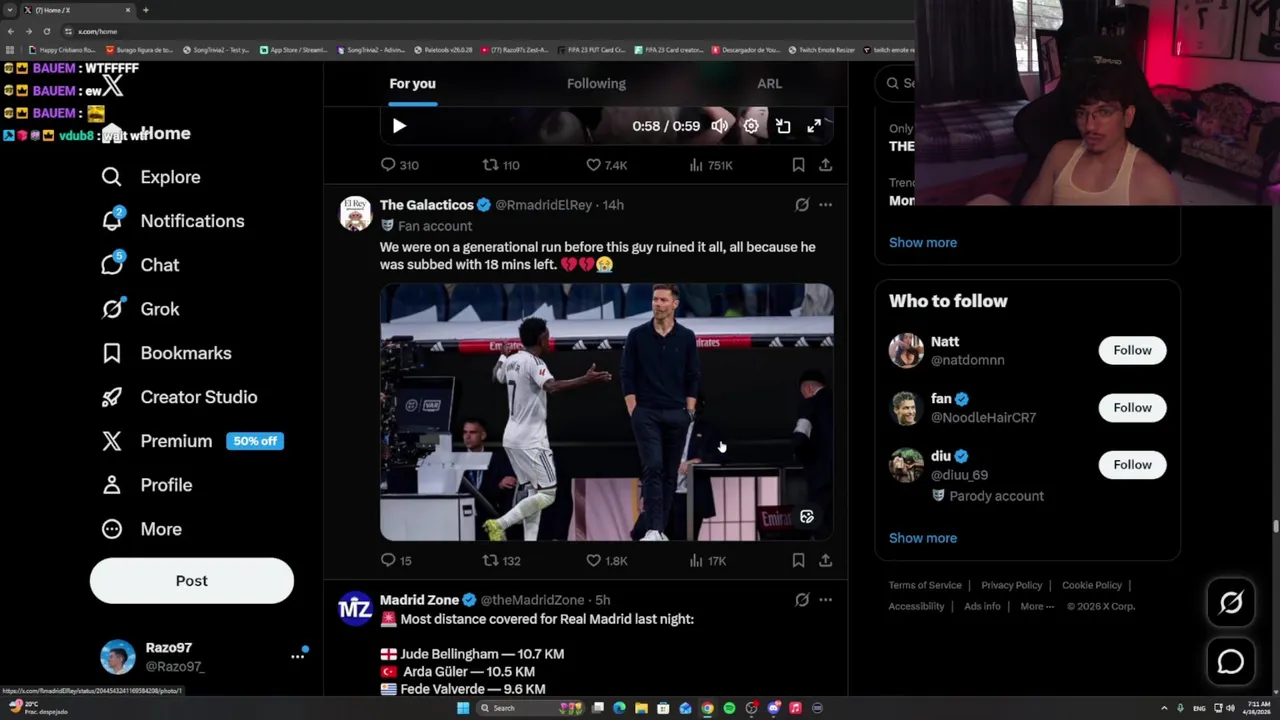
Task: Click the page vertical scrollbar
Action: click(1275, 527)
